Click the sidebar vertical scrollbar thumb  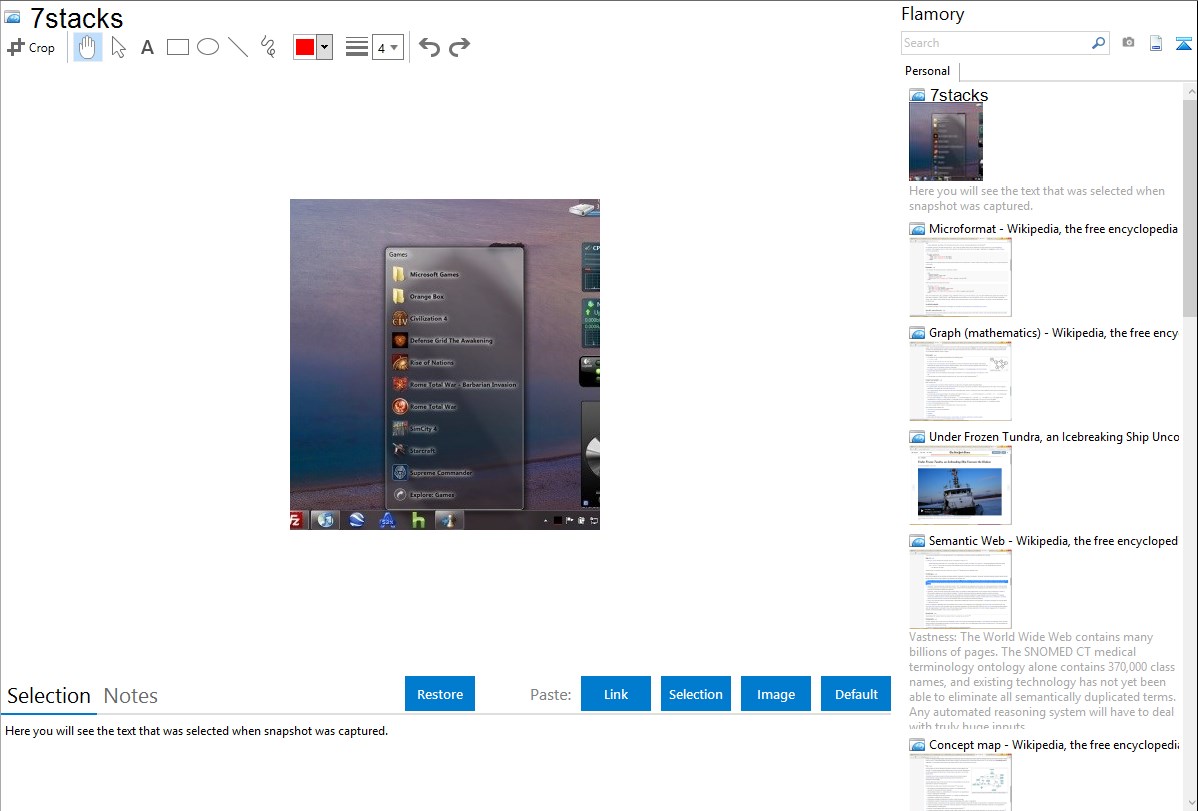pyautogui.click(x=1190, y=207)
